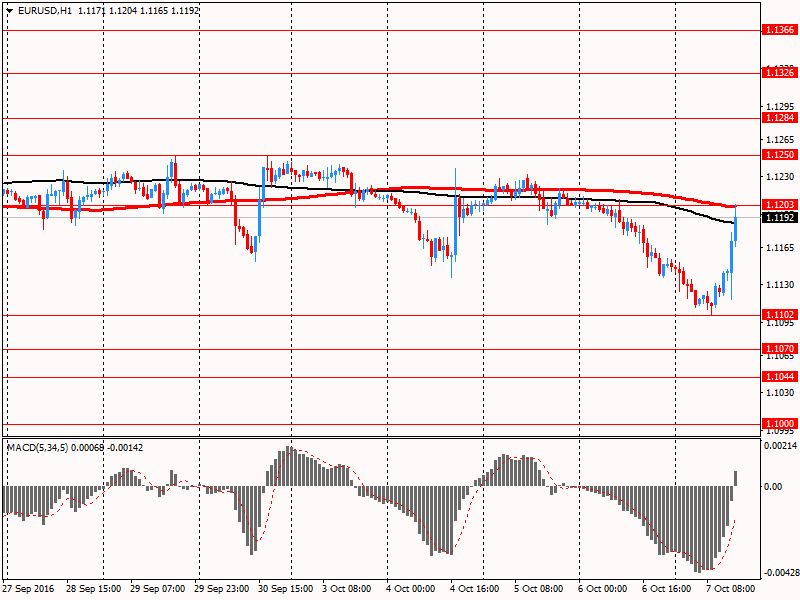
Task: Select the EURUSD,H1 chart title text
Action: [45, 11]
